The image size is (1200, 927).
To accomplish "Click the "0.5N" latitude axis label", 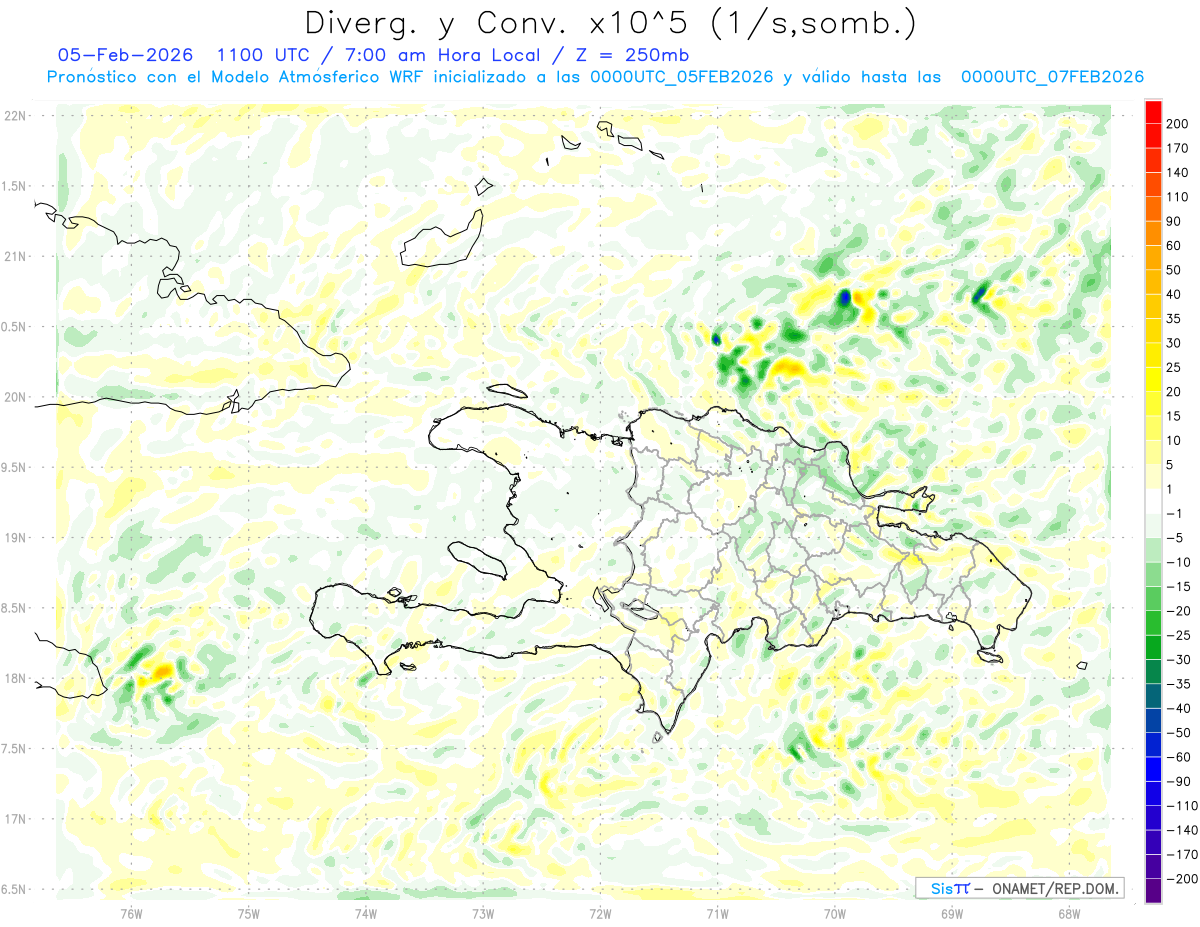I will tap(15, 327).
